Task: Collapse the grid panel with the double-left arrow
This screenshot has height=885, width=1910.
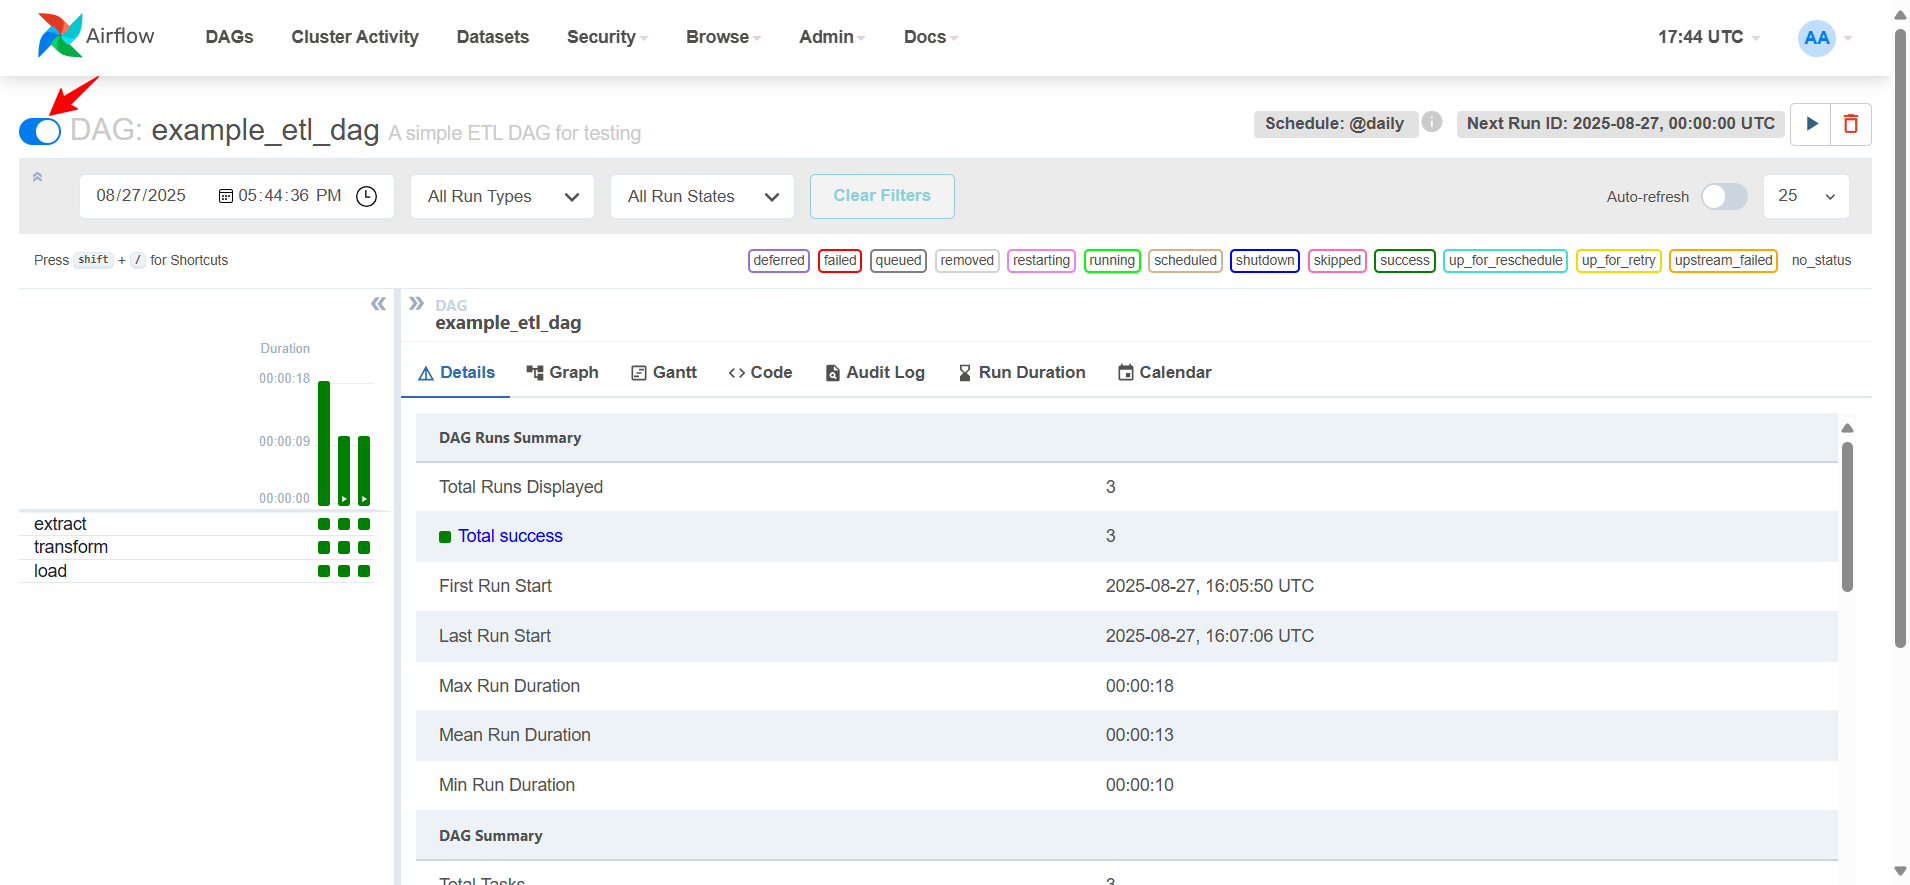Action: [x=378, y=304]
